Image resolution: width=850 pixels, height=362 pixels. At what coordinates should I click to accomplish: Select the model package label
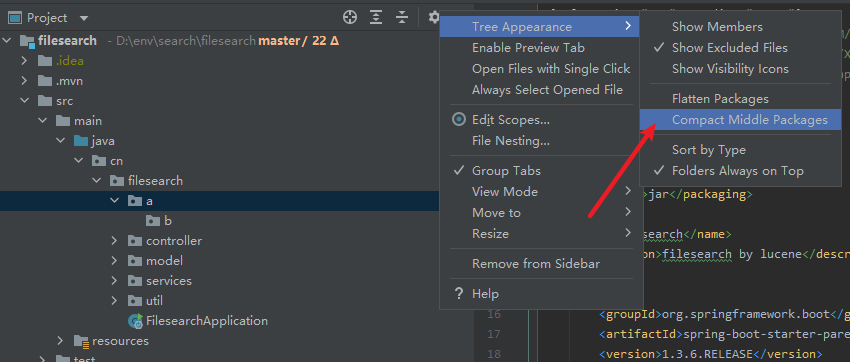point(164,261)
